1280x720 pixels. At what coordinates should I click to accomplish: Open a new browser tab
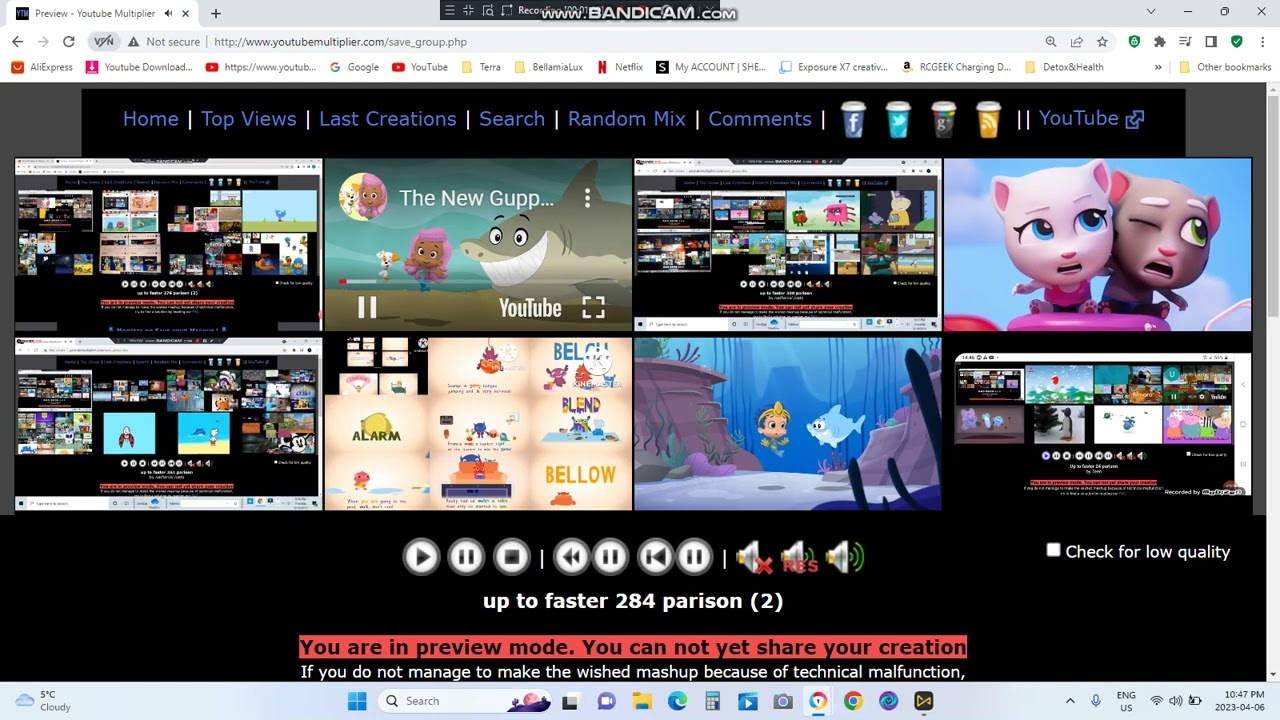pos(215,13)
